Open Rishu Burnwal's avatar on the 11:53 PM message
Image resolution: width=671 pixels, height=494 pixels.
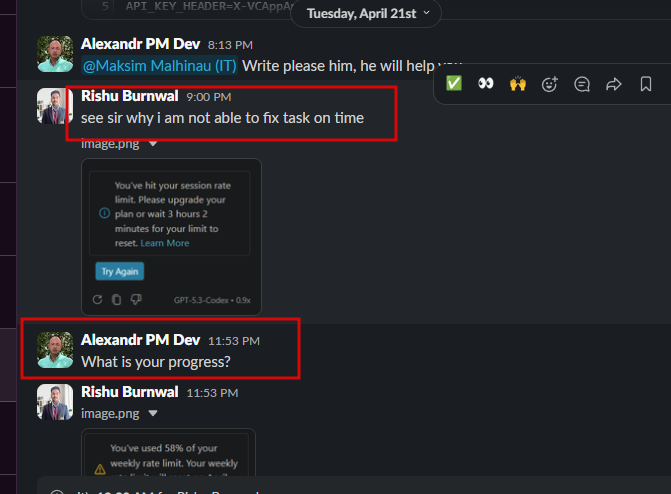pyautogui.click(x=55, y=402)
